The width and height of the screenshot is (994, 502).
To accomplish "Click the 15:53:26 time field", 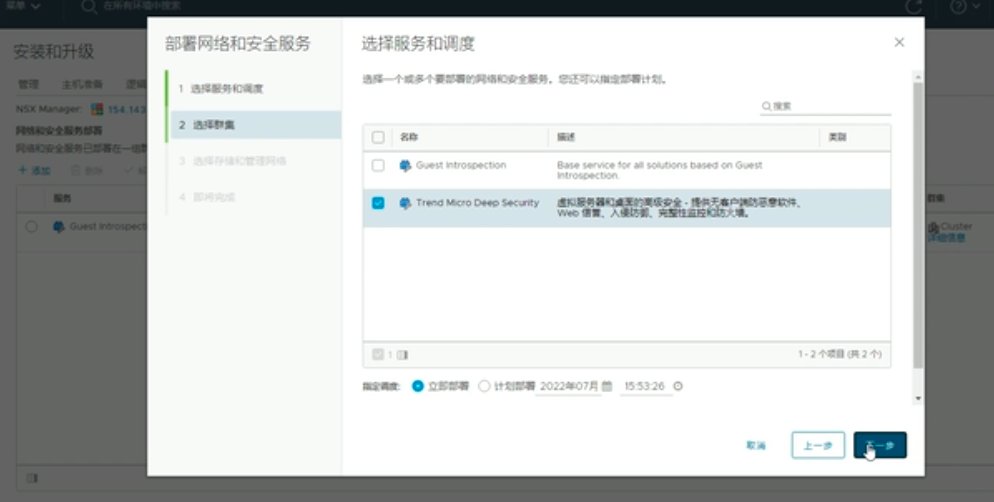I will 645,386.
